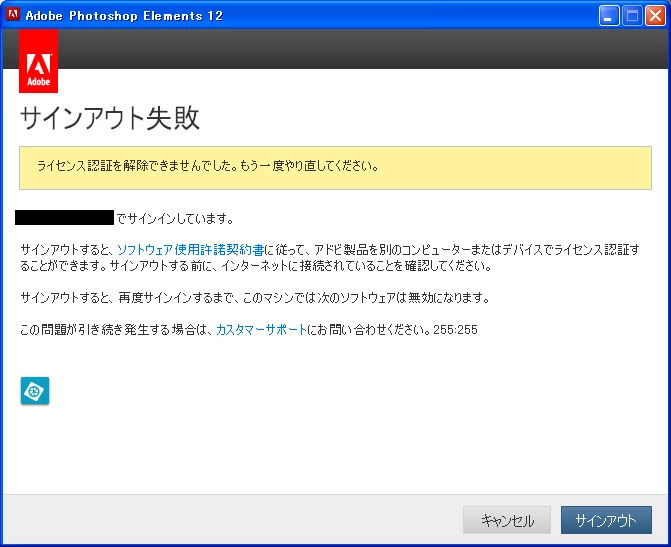Click the error code 255:255
The height and width of the screenshot is (547, 671).
pos(455,330)
